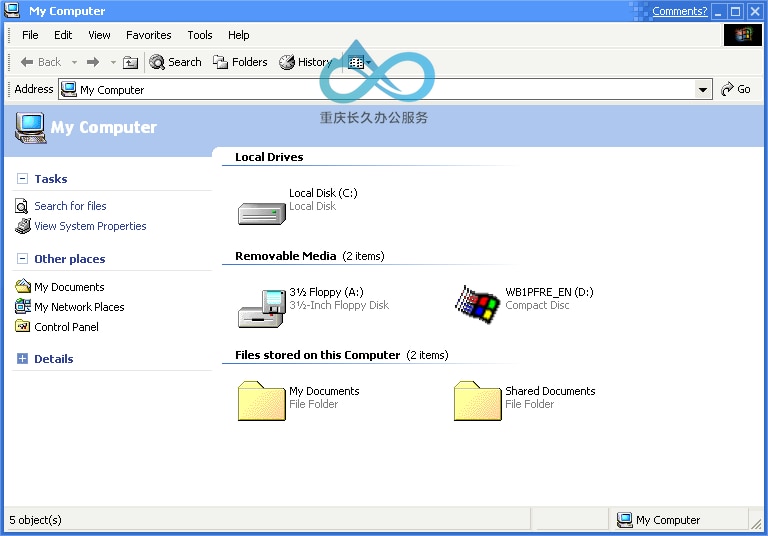The image size is (768, 536).
Task: Open the Forward history dropdown arrow
Action: pos(113,62)
